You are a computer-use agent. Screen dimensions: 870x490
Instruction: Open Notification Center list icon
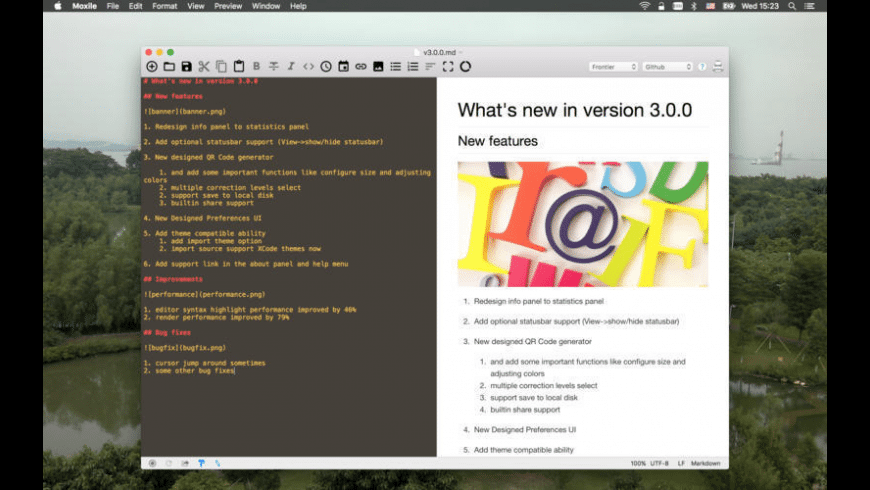(810, 6)
